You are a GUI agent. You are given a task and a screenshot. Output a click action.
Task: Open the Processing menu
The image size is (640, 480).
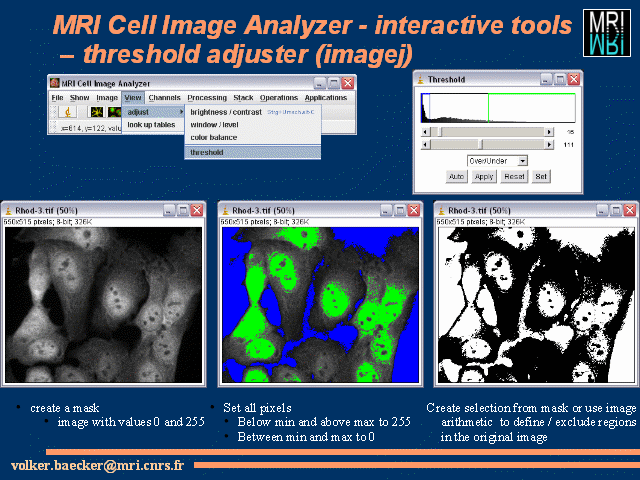coord(207,98)
